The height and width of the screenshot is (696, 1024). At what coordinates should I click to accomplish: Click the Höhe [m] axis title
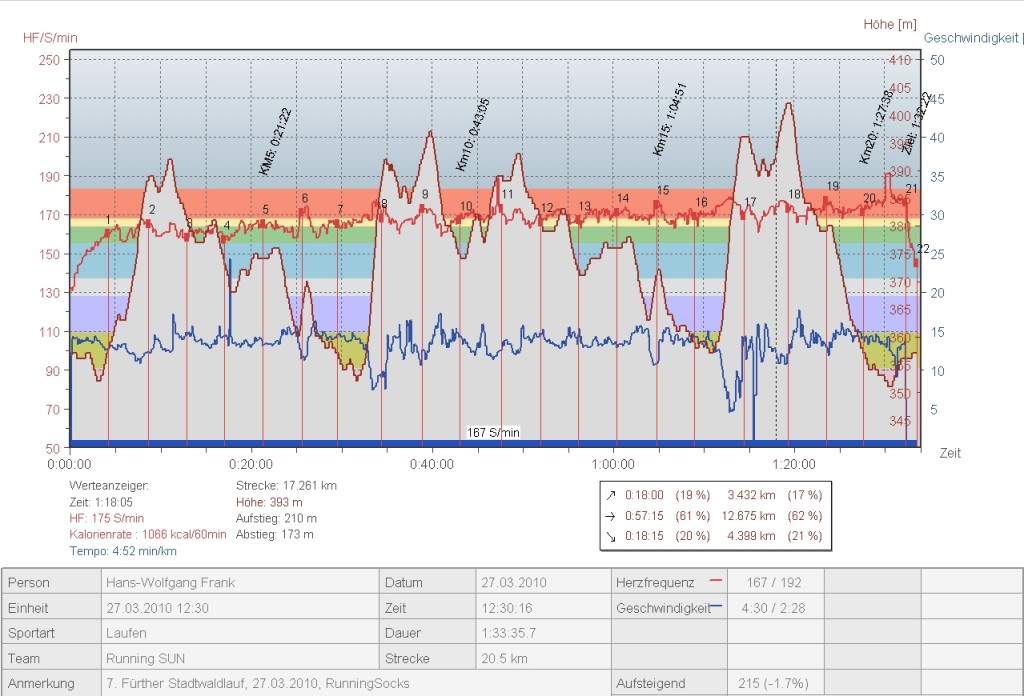click(x=890, y=23)
